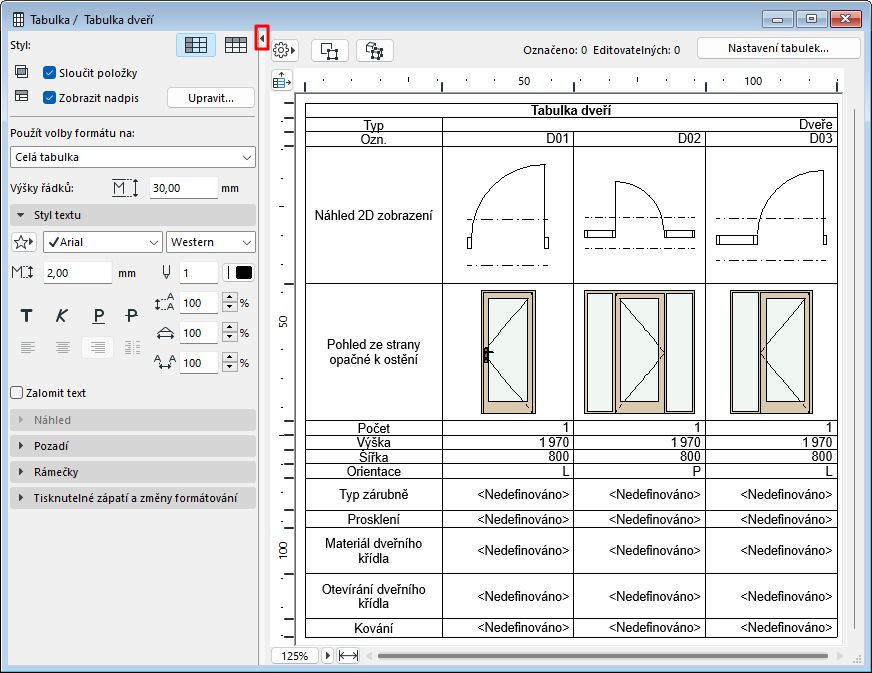Apply underline text style with P icon

click(98, 316)
